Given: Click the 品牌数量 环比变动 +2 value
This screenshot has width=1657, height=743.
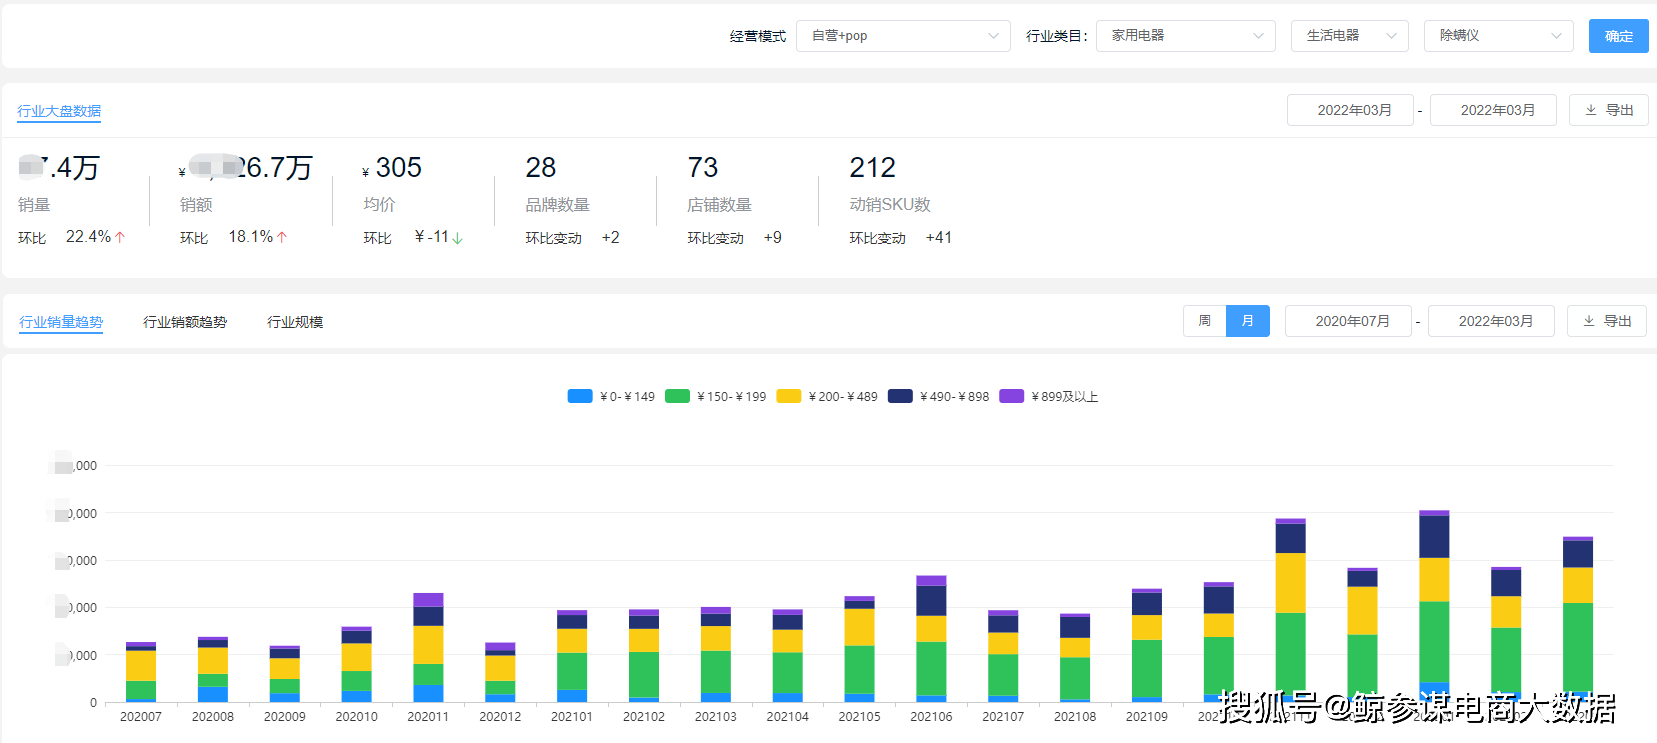Looking at the screenshot, I should click(611, 238).
